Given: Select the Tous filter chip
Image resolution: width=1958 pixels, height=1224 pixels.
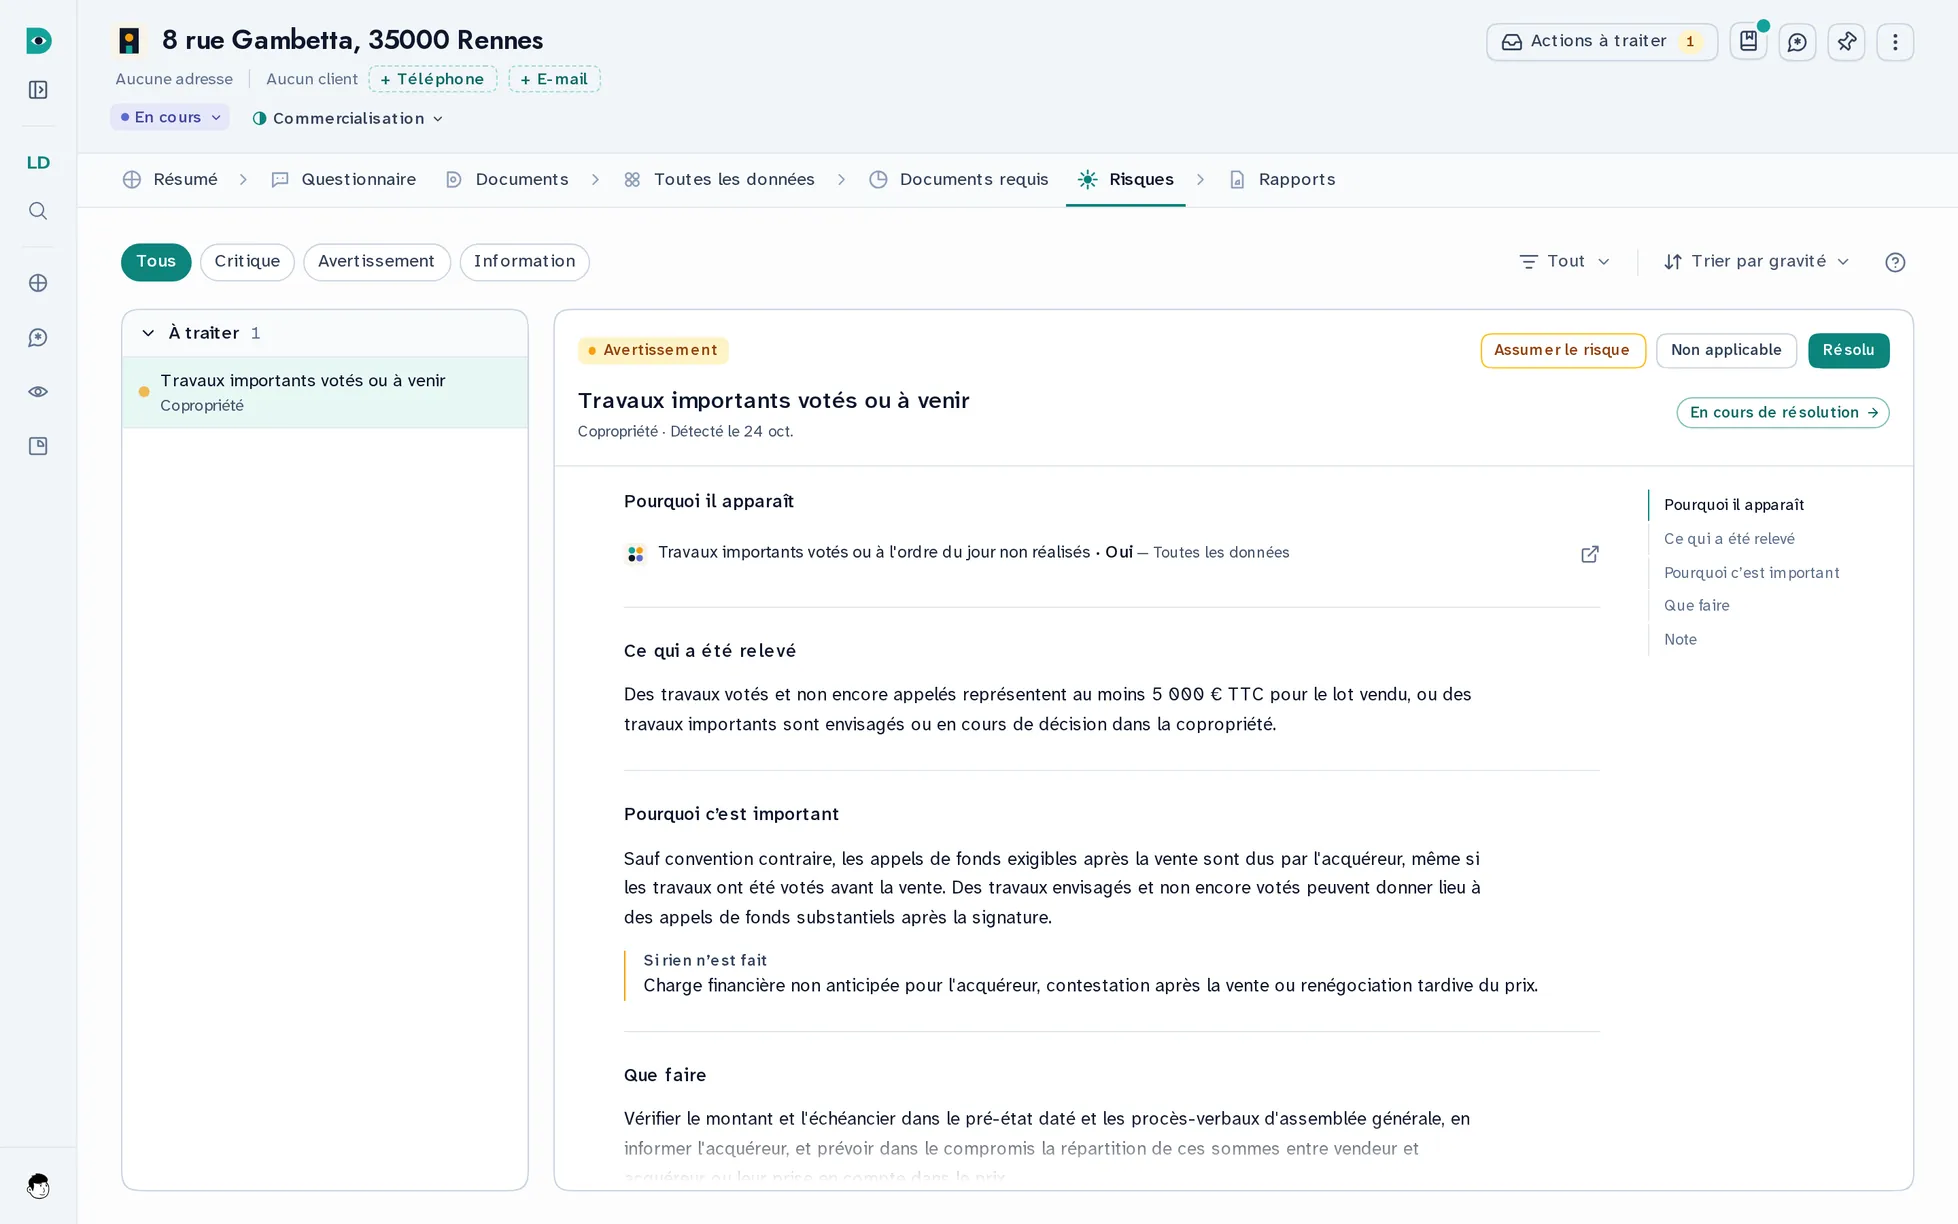Looking at the screenshot, I should tap(156, 262).
